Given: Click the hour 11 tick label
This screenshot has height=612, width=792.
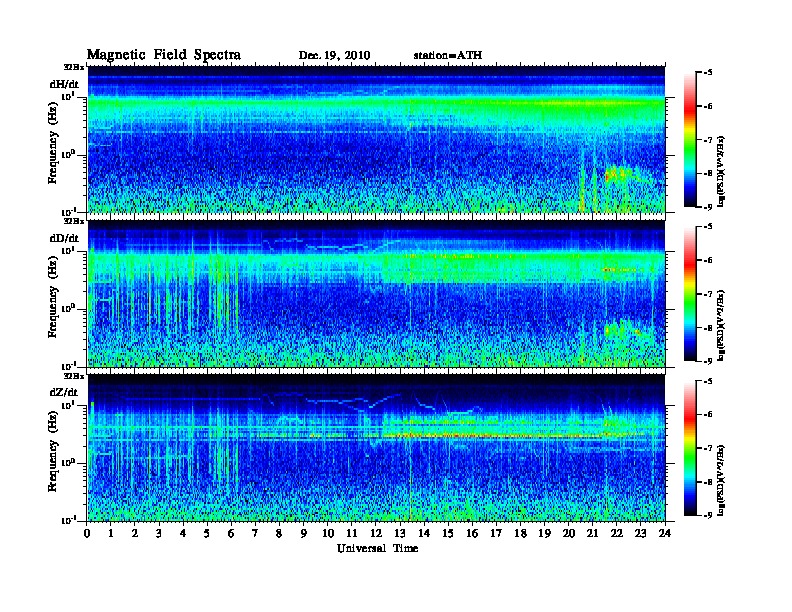Looking at the screenshot, I should (x=352, y=533).
